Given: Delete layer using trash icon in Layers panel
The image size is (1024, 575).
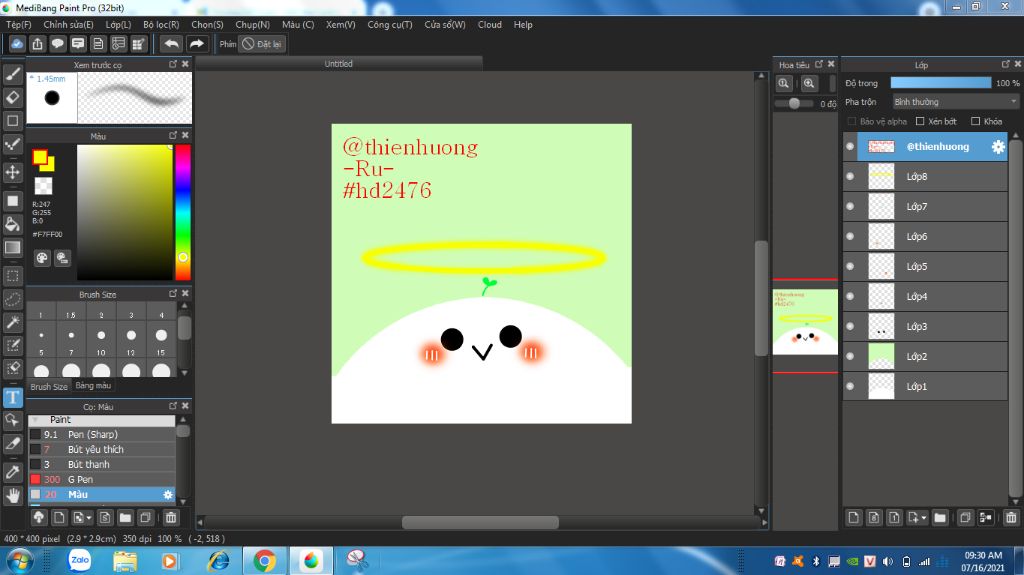Looking at the screenshot, I should tap(1011, 518).
